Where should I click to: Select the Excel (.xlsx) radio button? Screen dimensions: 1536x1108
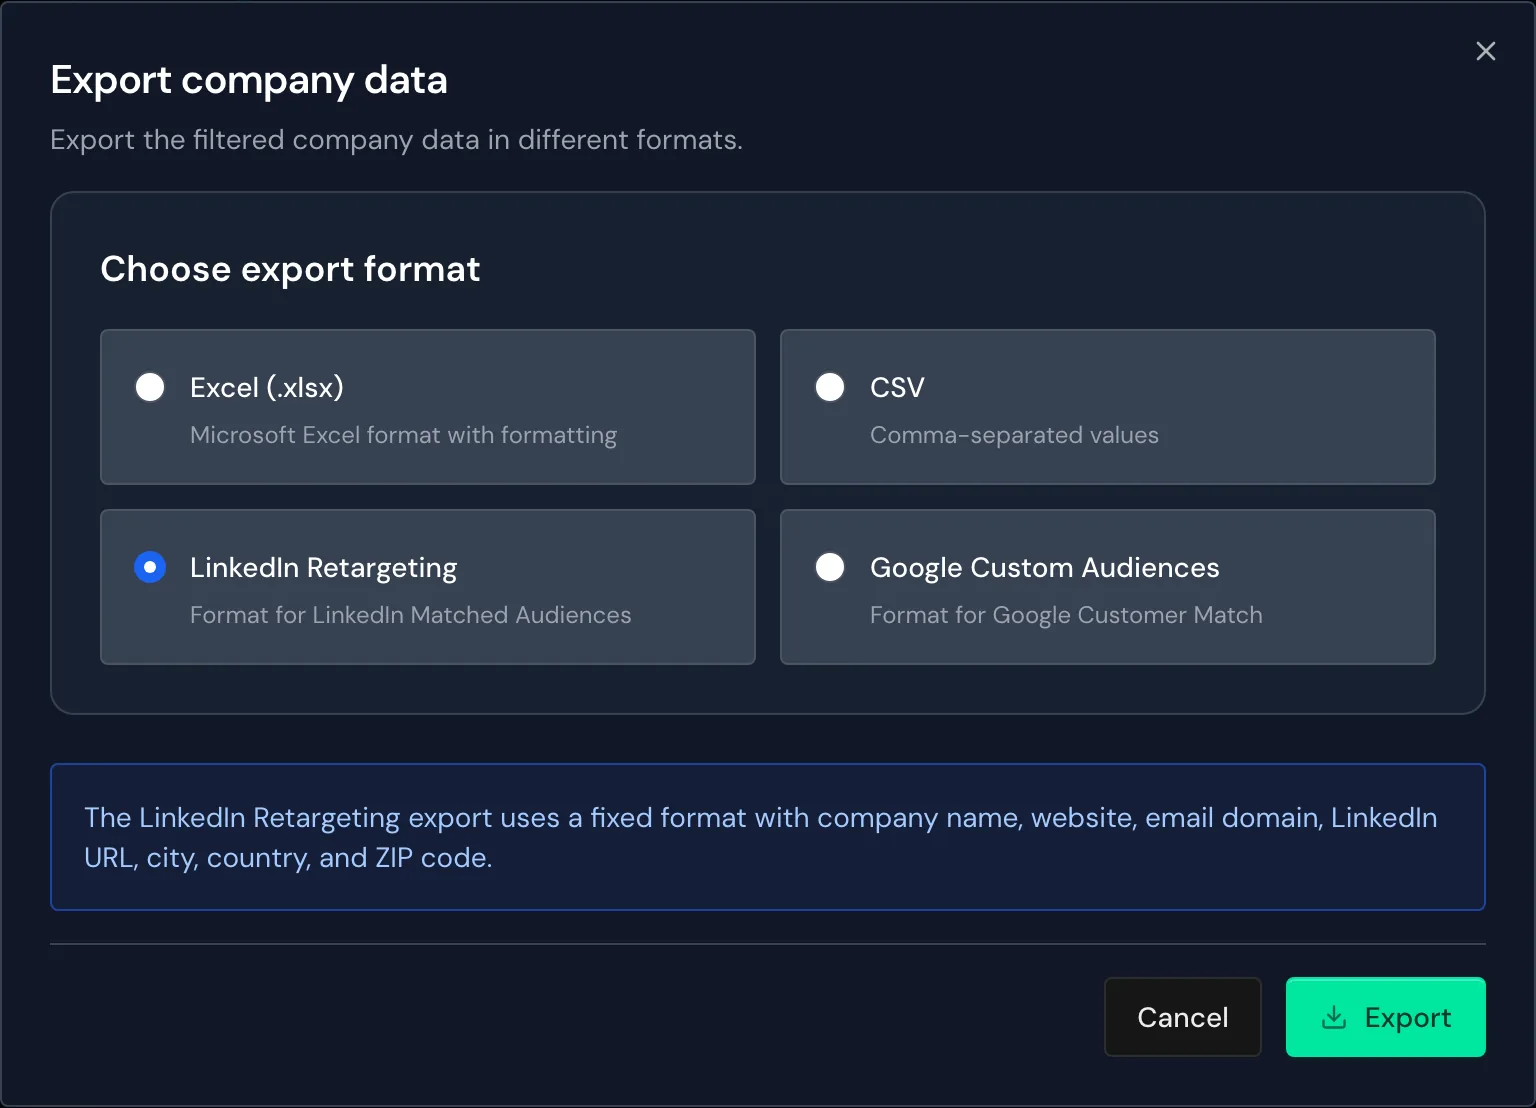[x=150, y=387]
